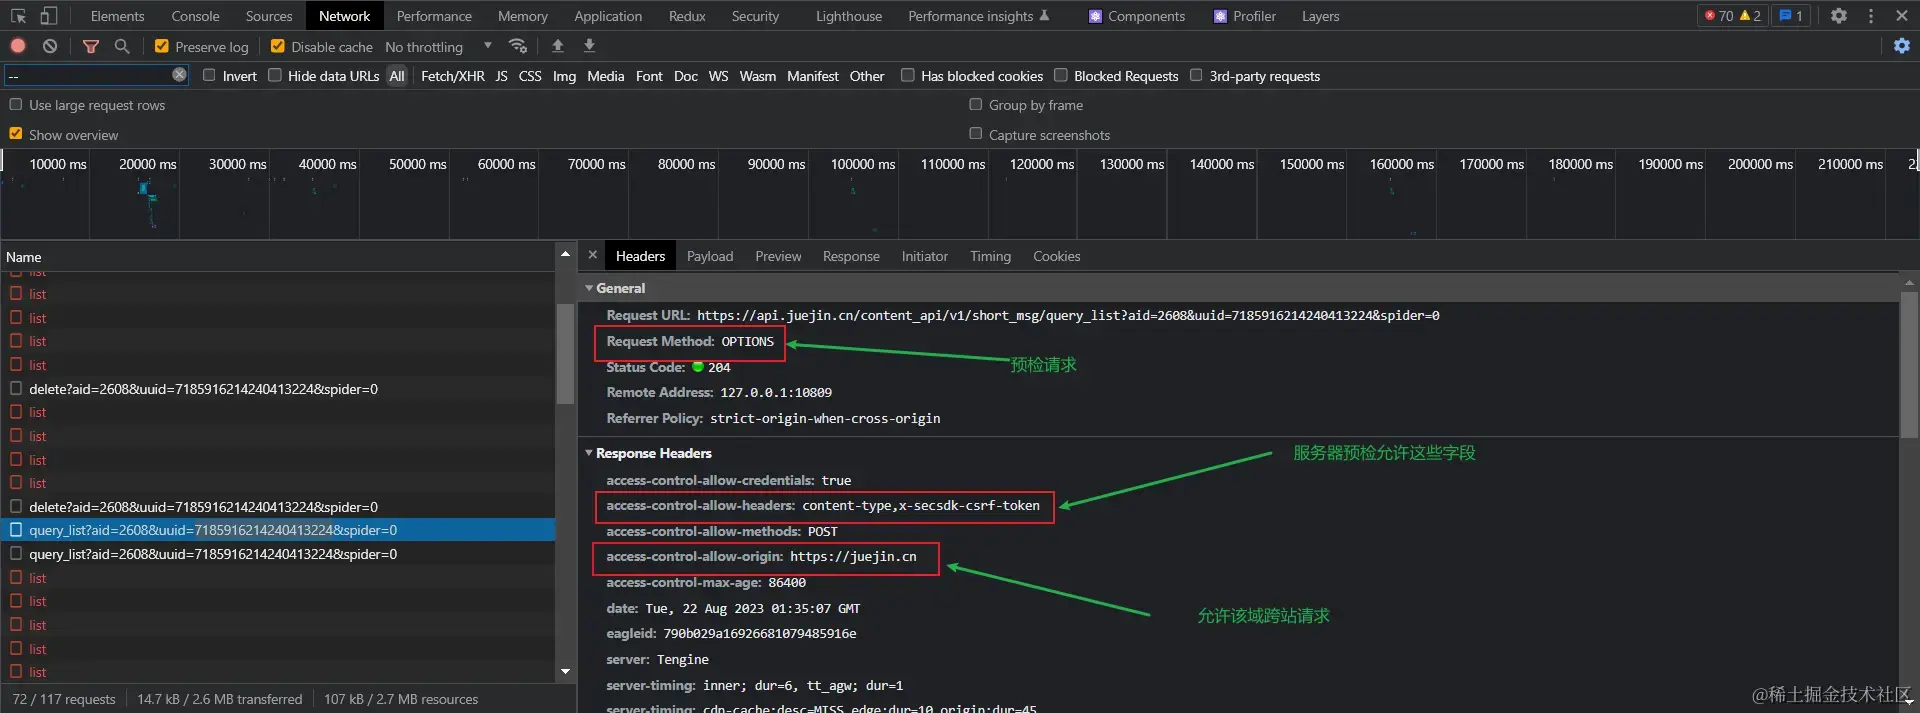Toggle the device toolbar icon
The image size is (1920, 713).
tap(48, 16)
